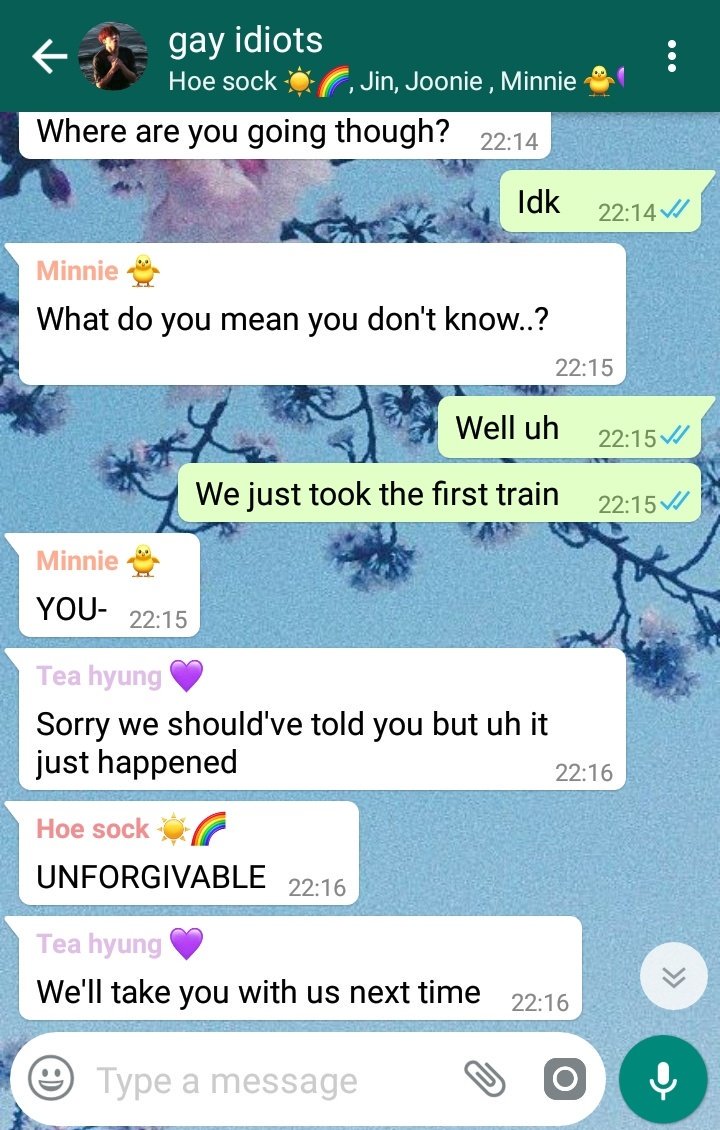Tap the 'Tea hyung' name above the Sorry message
Image resolution: width=720 pixels, height=1130 pixels.
(99, 676)
